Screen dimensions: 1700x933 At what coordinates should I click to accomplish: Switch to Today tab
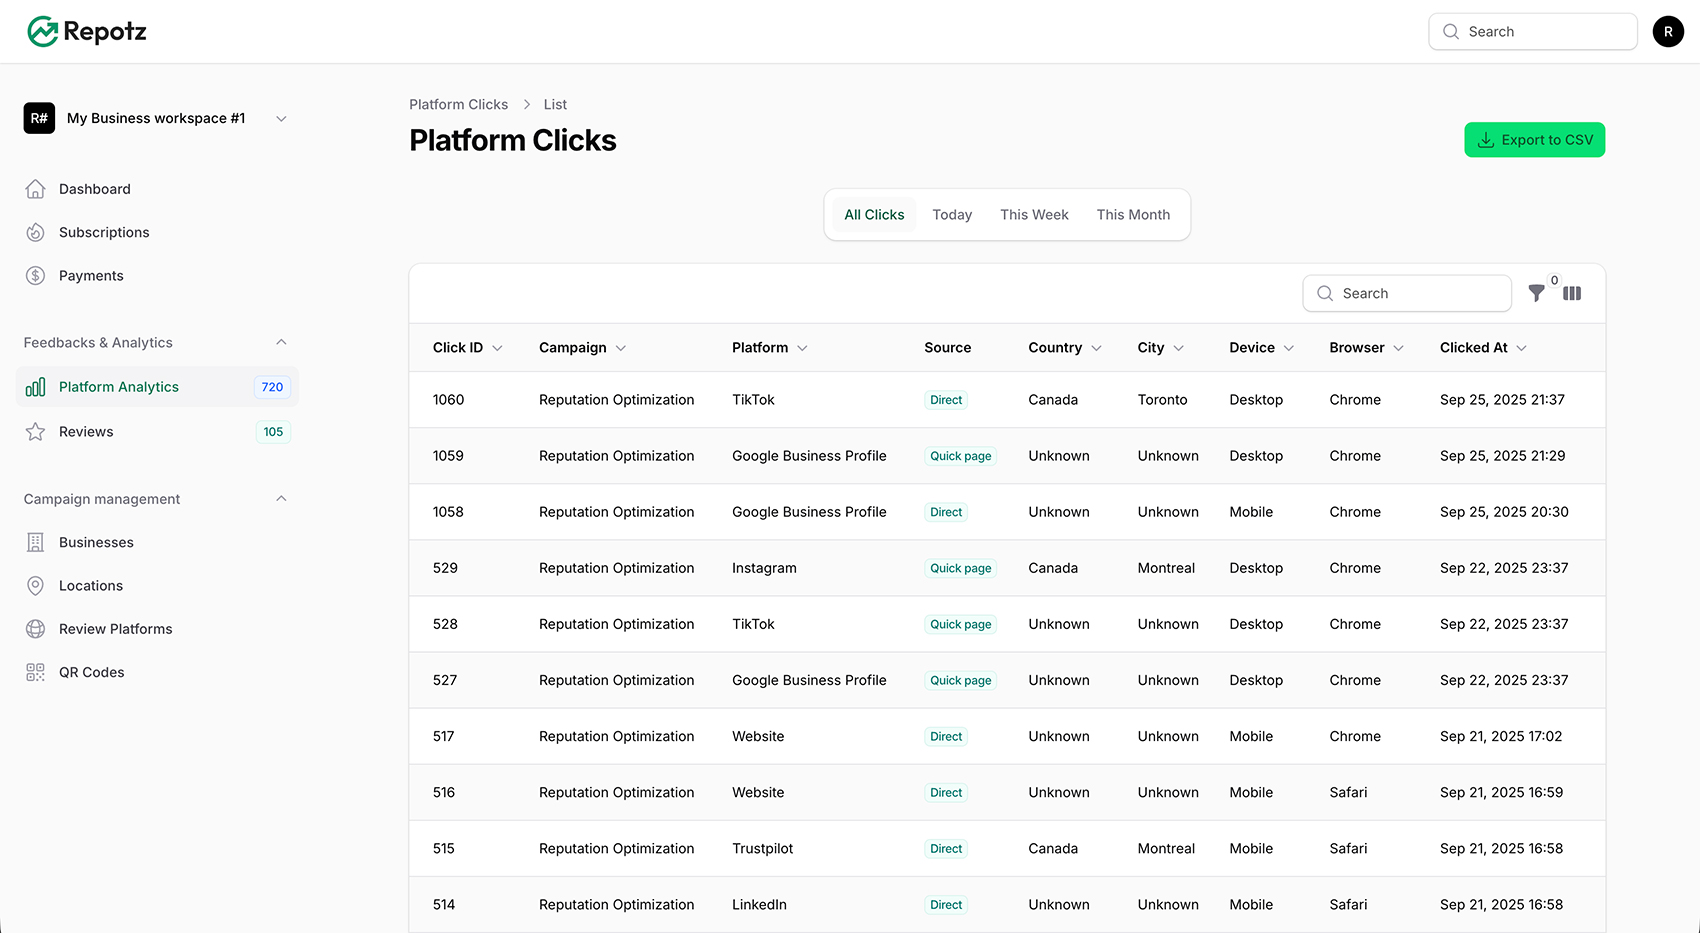point(951,215)
